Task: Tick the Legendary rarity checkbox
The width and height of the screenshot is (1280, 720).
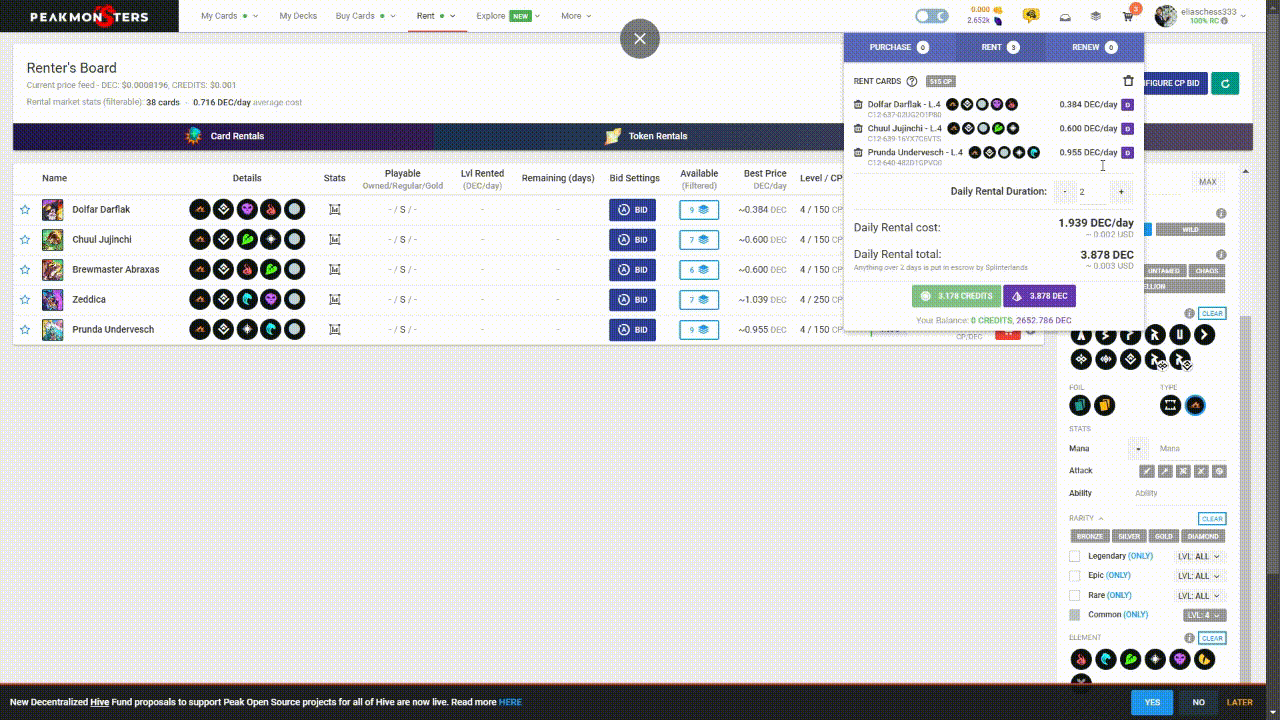Action: (1075, 556)
